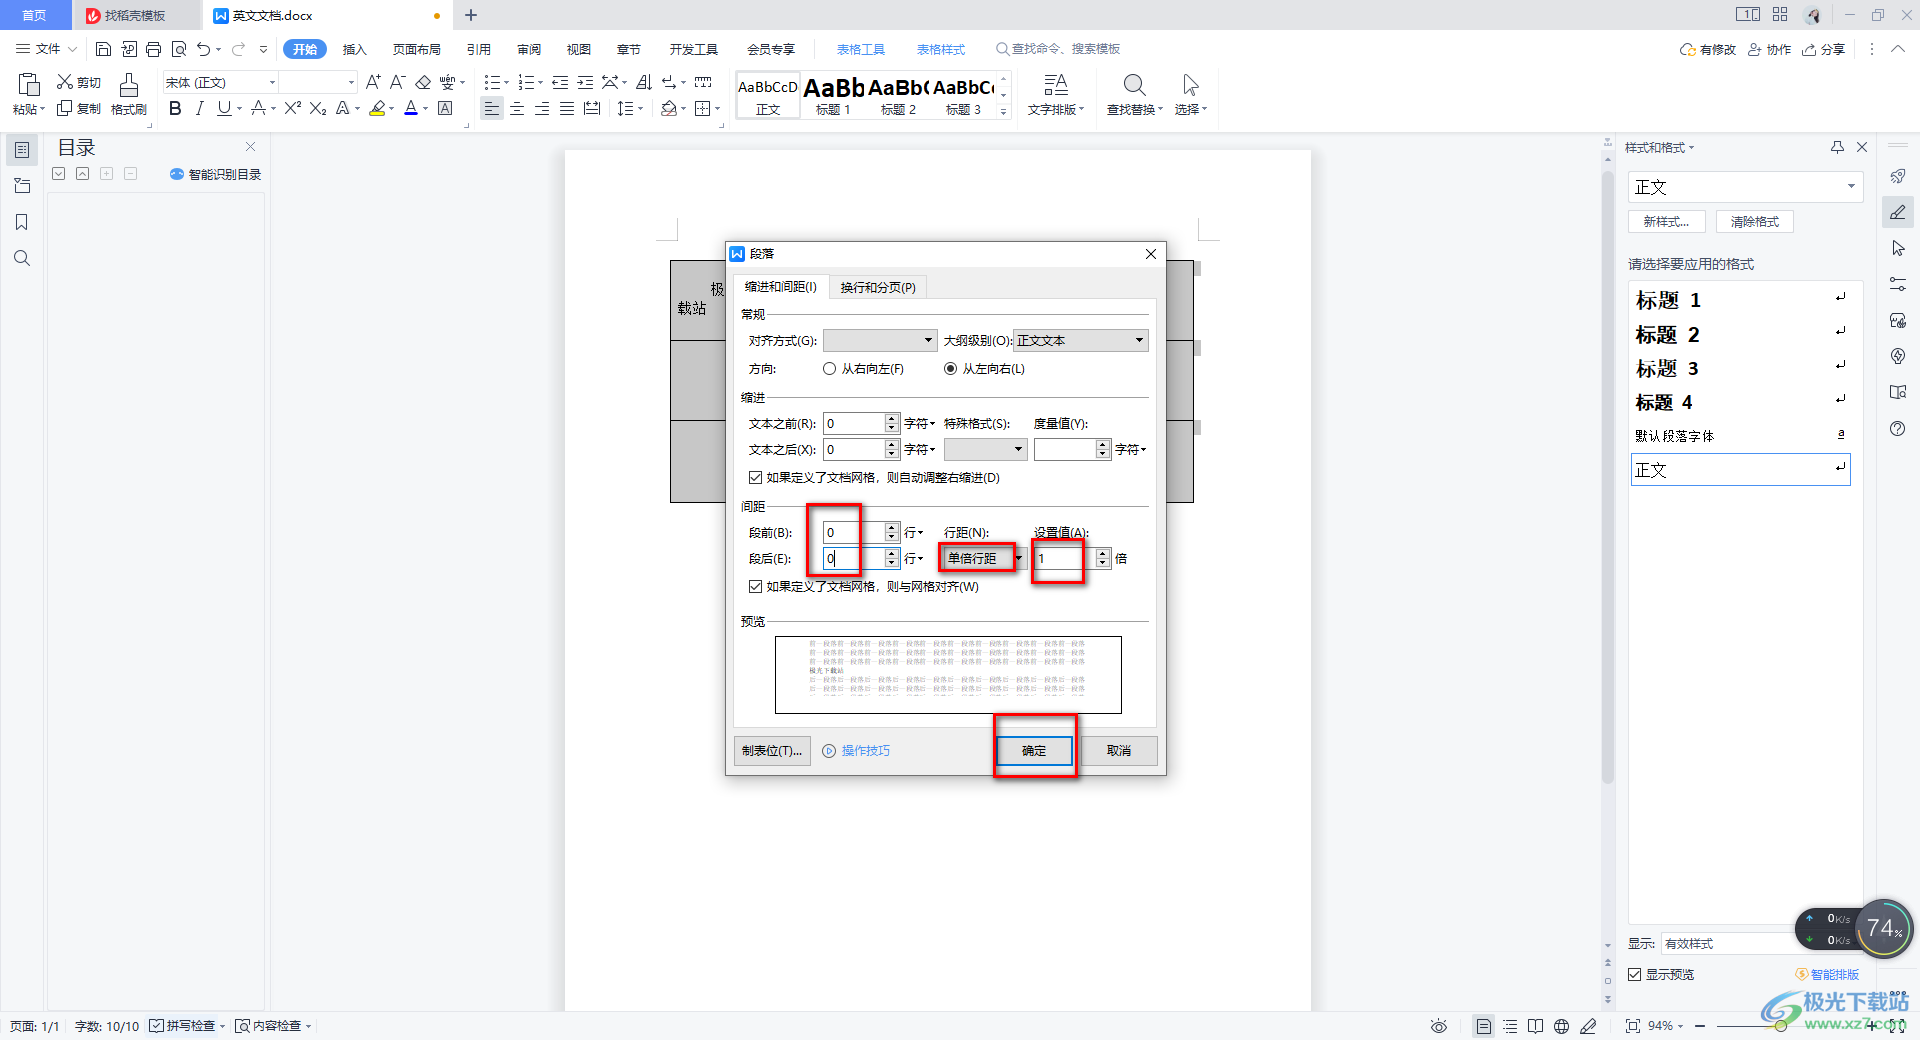1920x1040 pixels.
Task: Open outline level dropdown
Action: [1081, 341]
